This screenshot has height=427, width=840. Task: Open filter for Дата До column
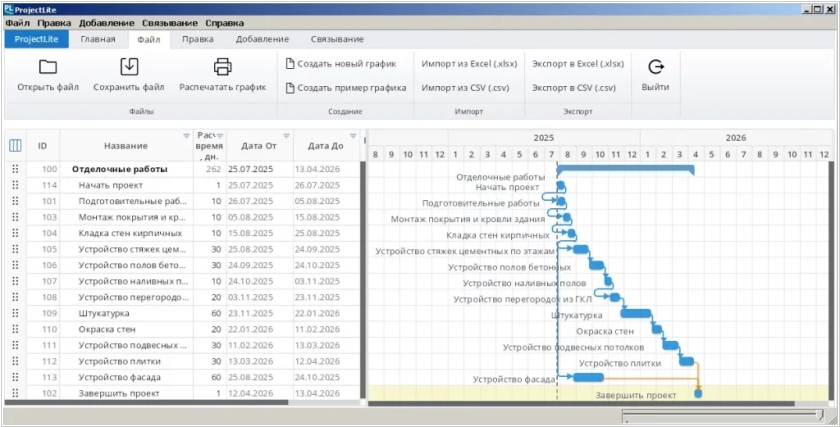tap(352, 136)
